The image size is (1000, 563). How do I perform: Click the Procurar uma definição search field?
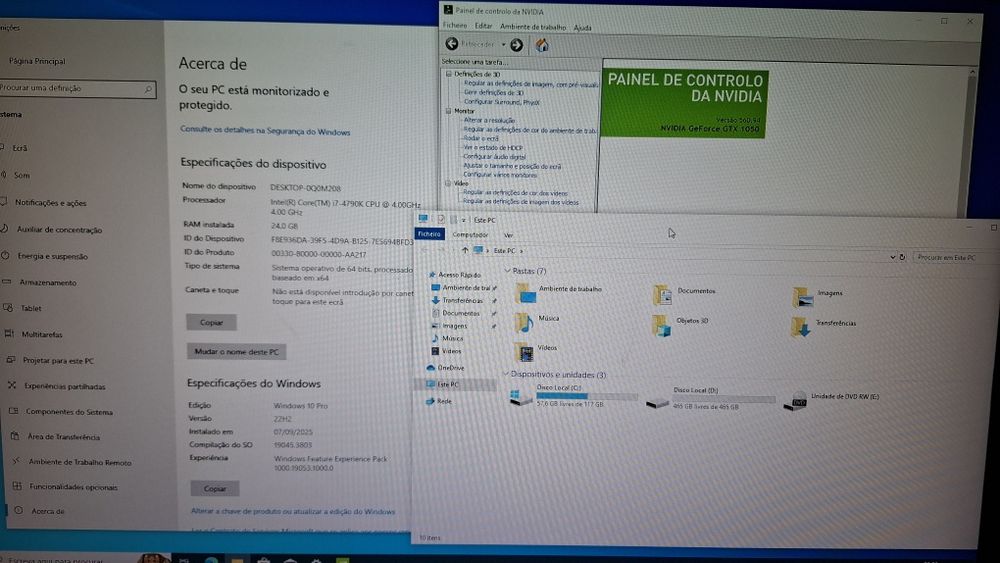pos(77,89)
